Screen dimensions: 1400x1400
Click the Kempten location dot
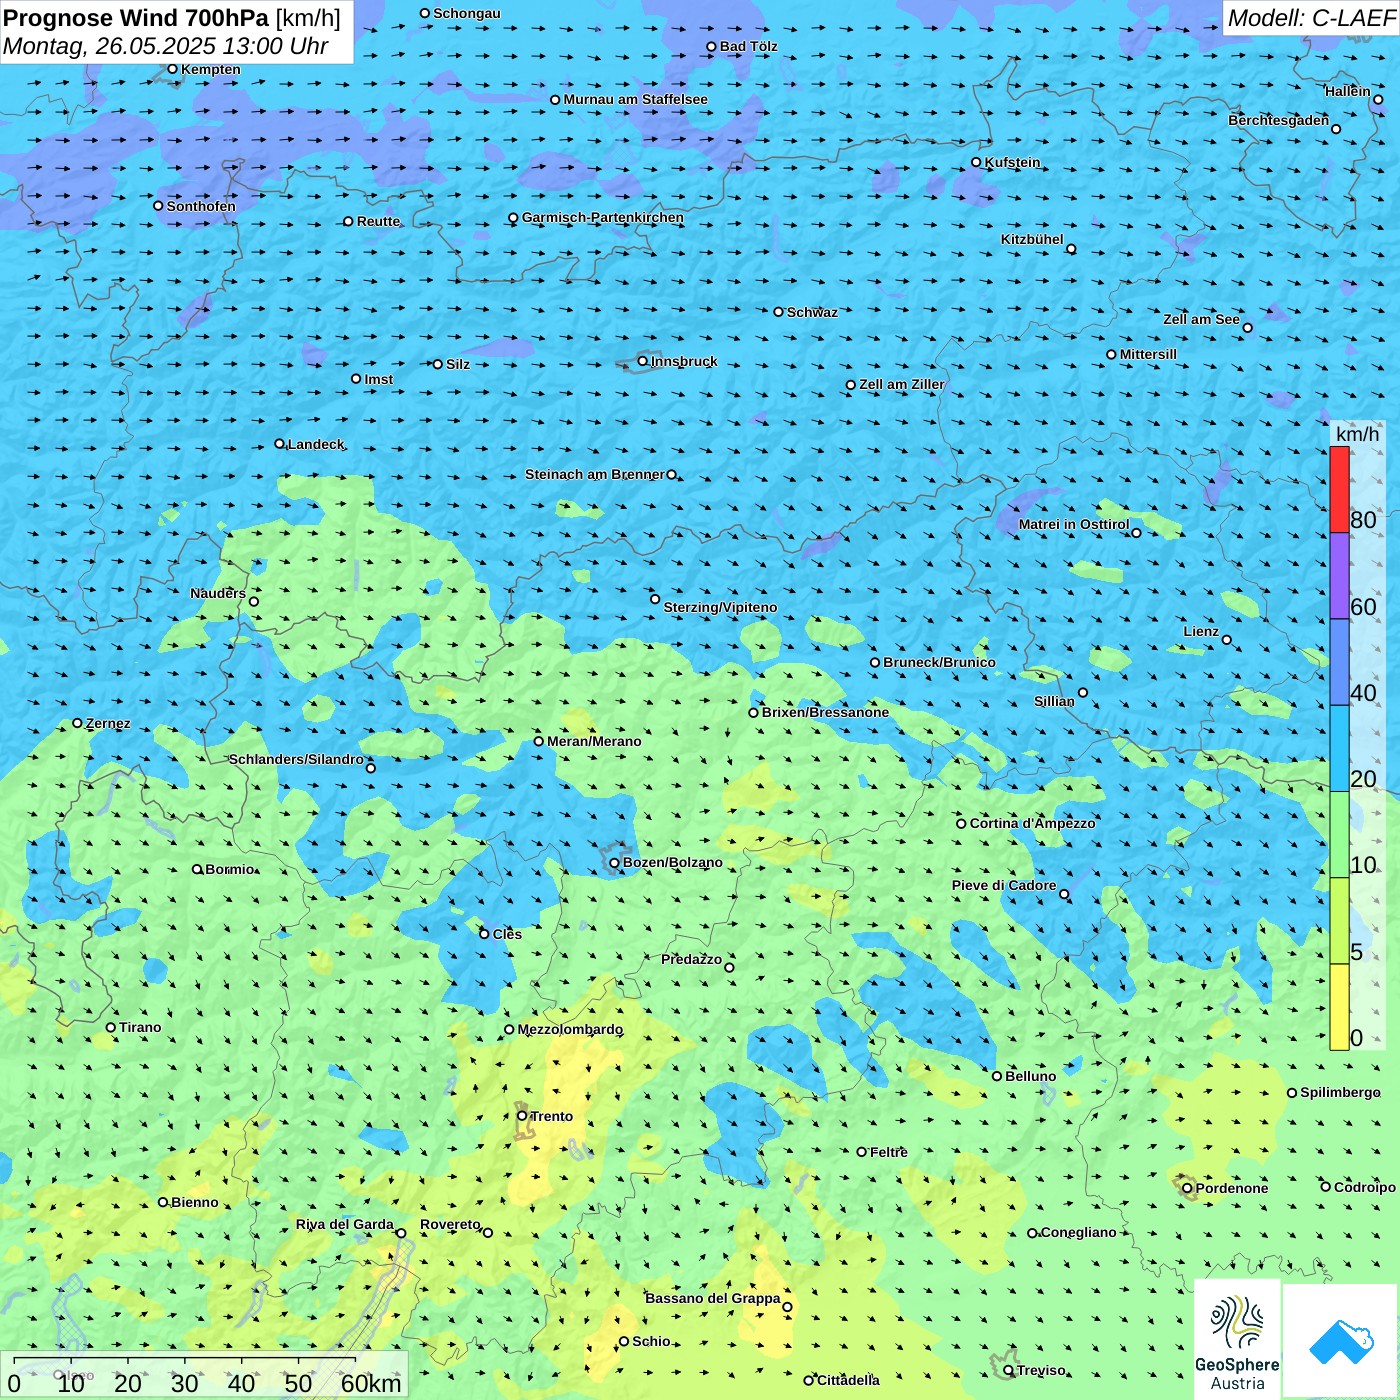(x=173, y=69)
